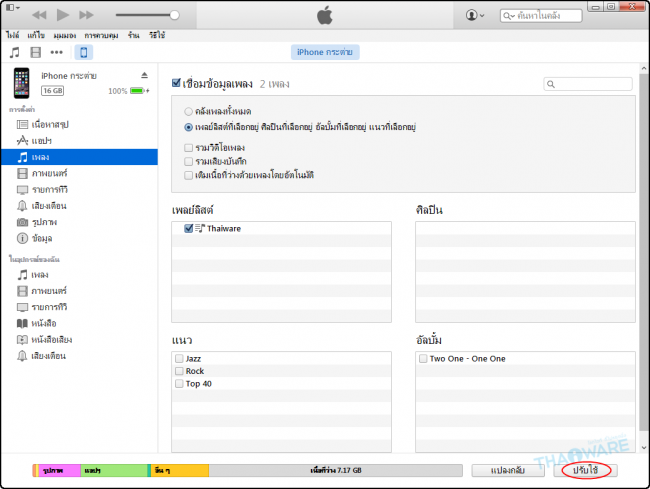650x489 pixels.
Task: Click the vertical scrollbar up arrow
Action: point(644,68)
